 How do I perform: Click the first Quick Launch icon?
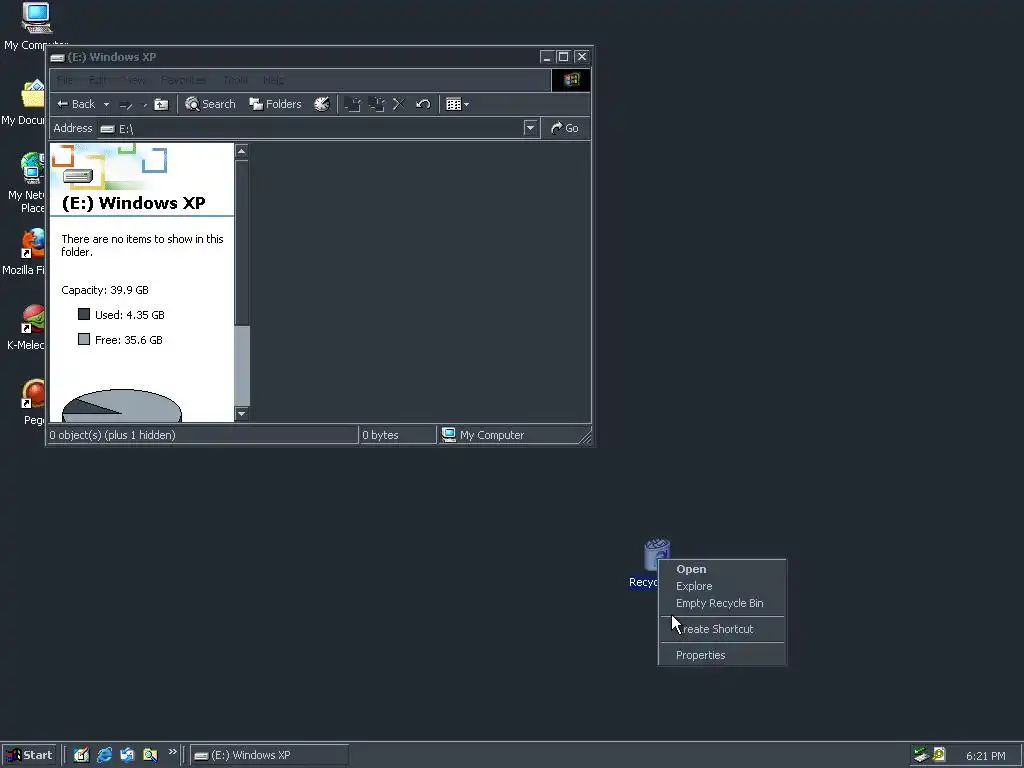81,755
